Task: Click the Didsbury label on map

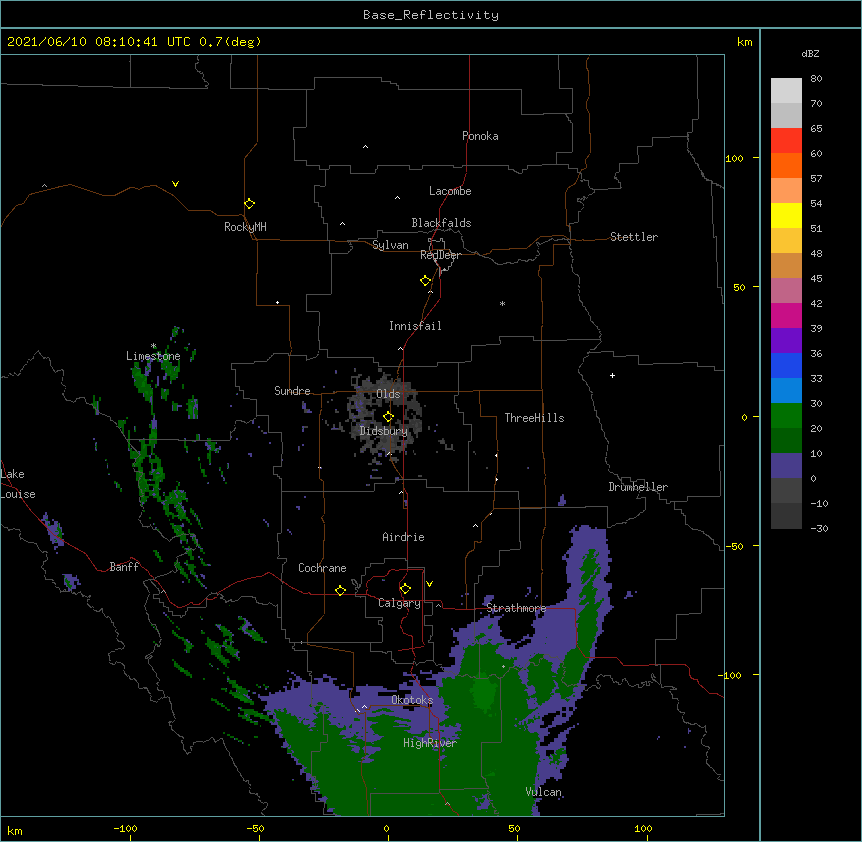Action: 383,431
